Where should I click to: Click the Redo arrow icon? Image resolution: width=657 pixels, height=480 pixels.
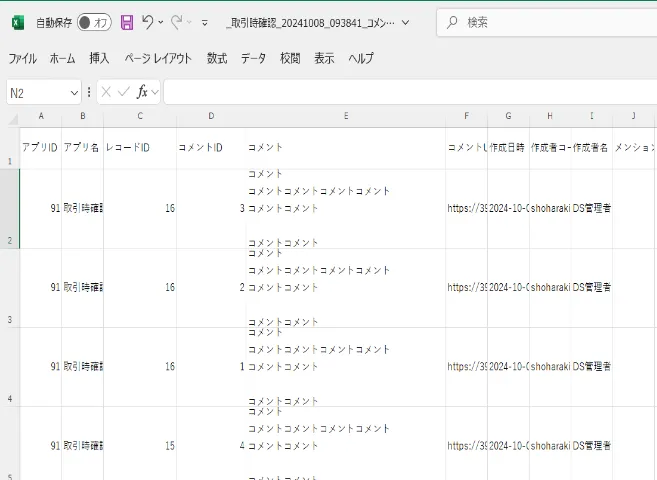176,22
